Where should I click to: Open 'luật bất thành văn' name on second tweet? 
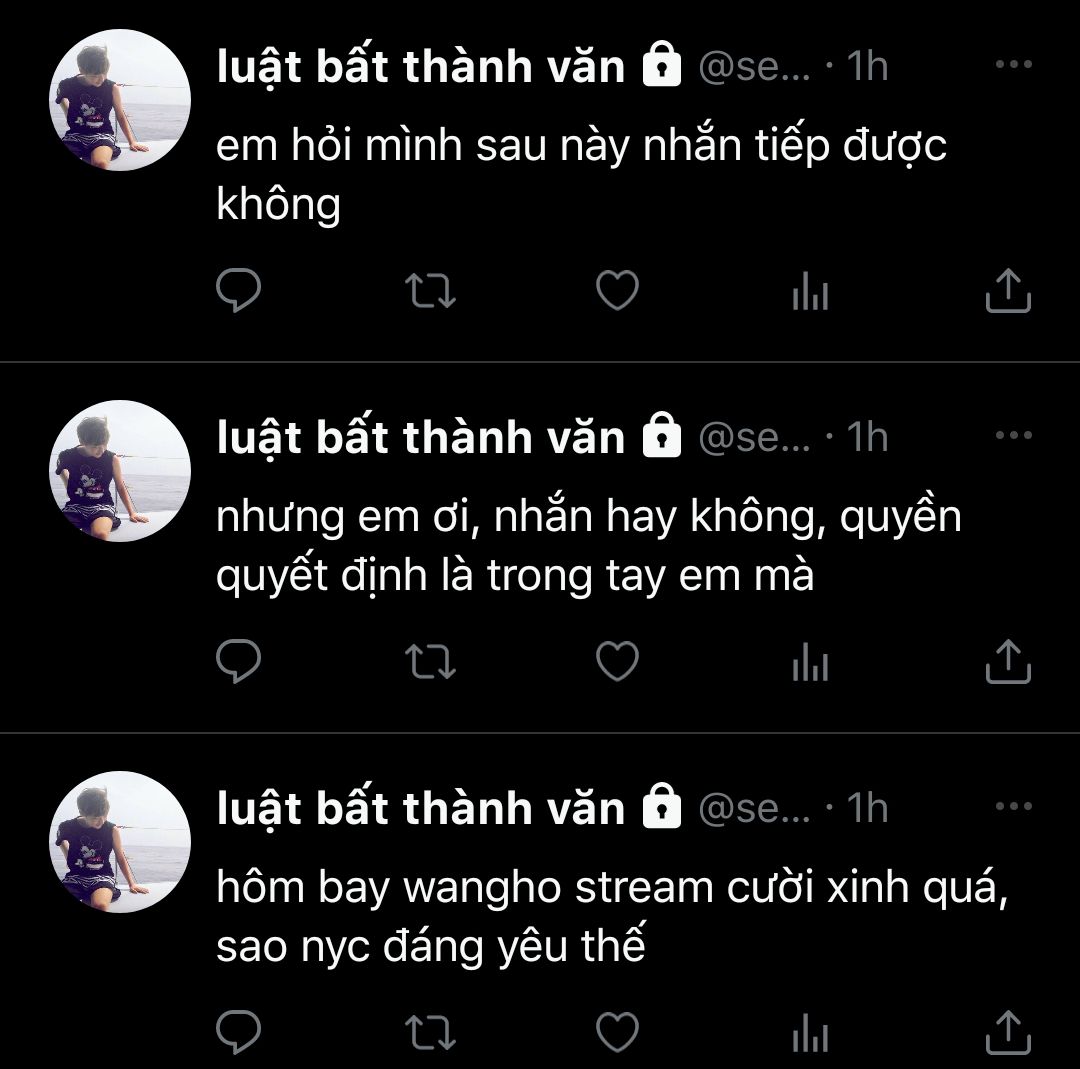[x=421, y=438]
